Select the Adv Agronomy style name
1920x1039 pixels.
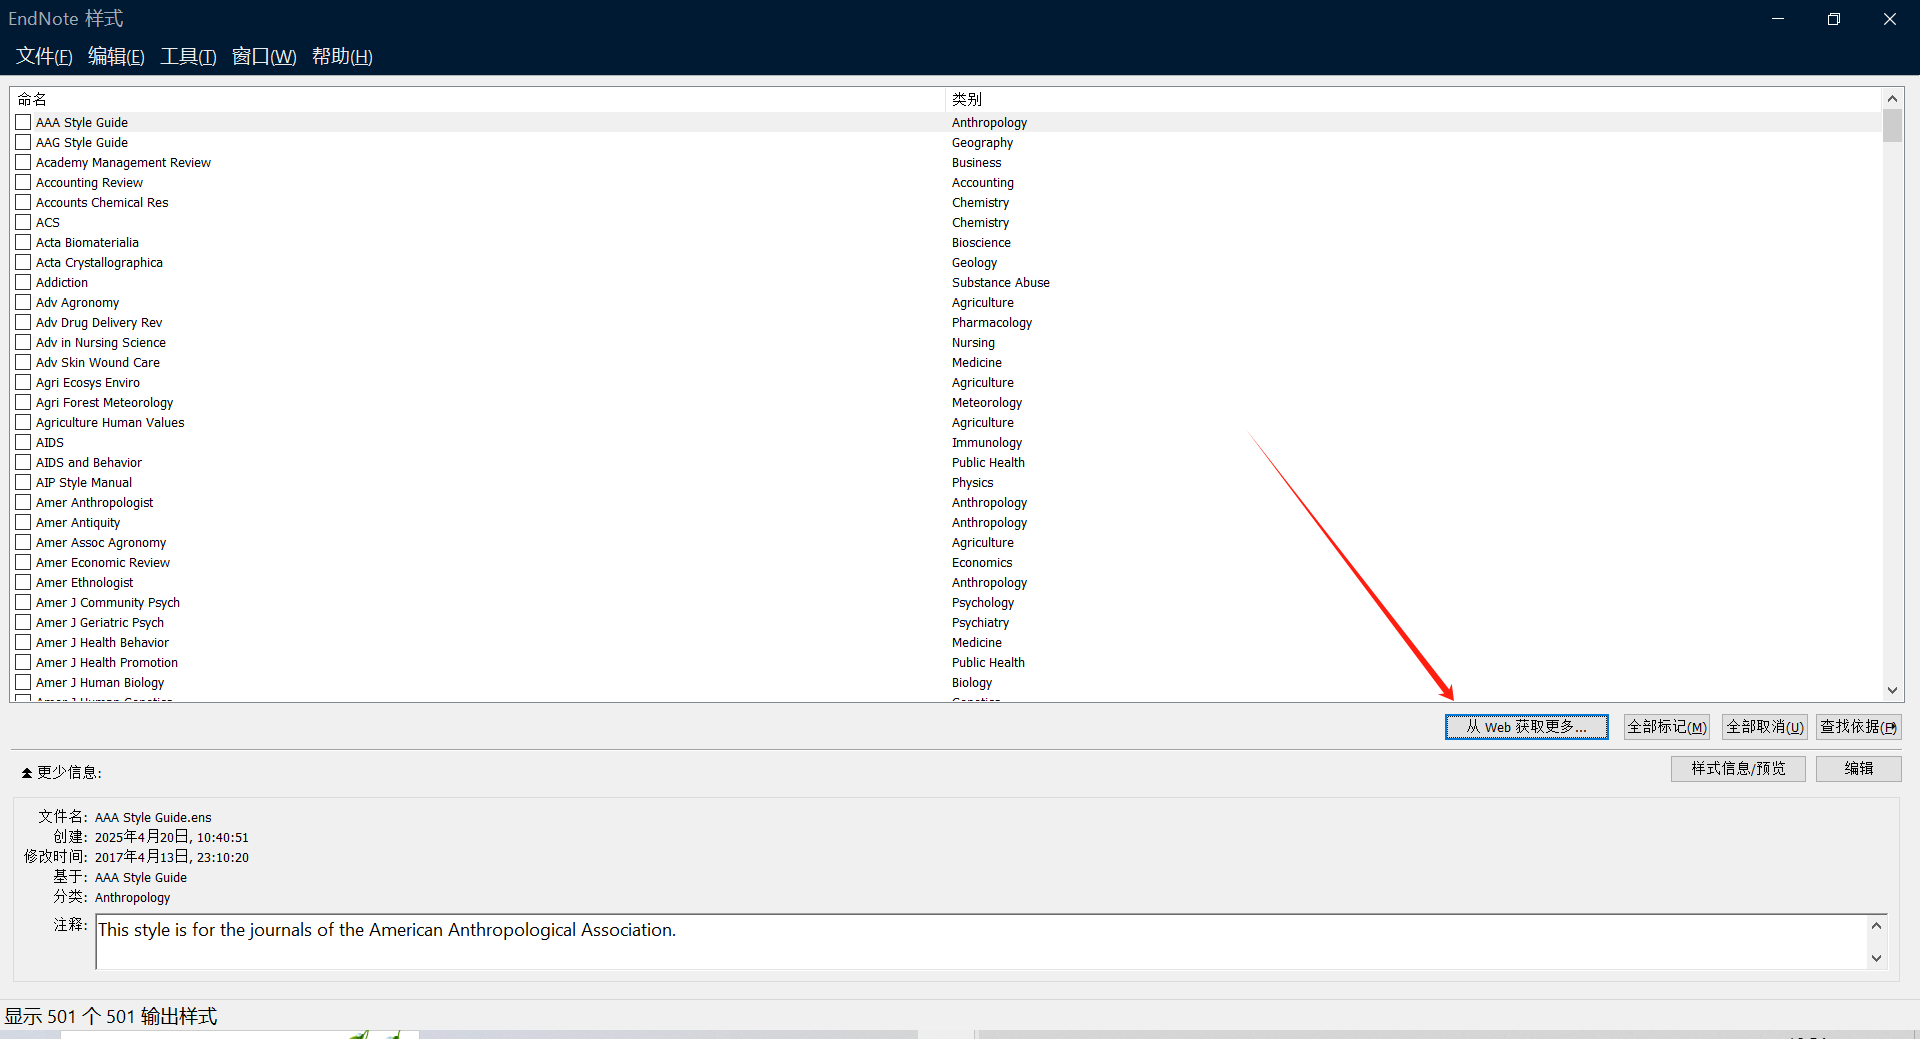[77, 302]
